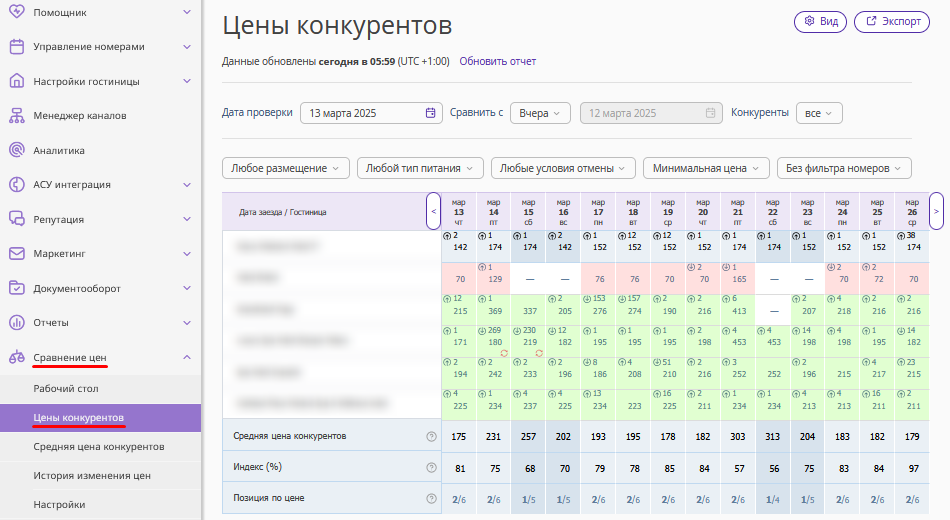Image resolution: width=950 pixels, height=520 pixels.
Task: Open Любой тип питания filter dropdown
Action: (420, 168)
